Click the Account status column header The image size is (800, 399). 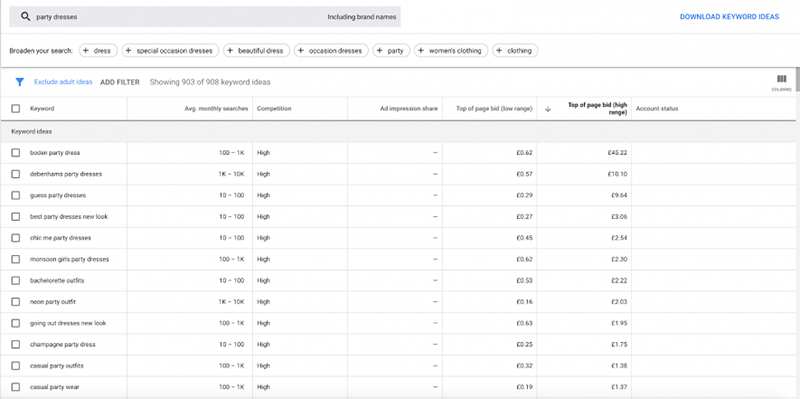(x=657, y=109)
